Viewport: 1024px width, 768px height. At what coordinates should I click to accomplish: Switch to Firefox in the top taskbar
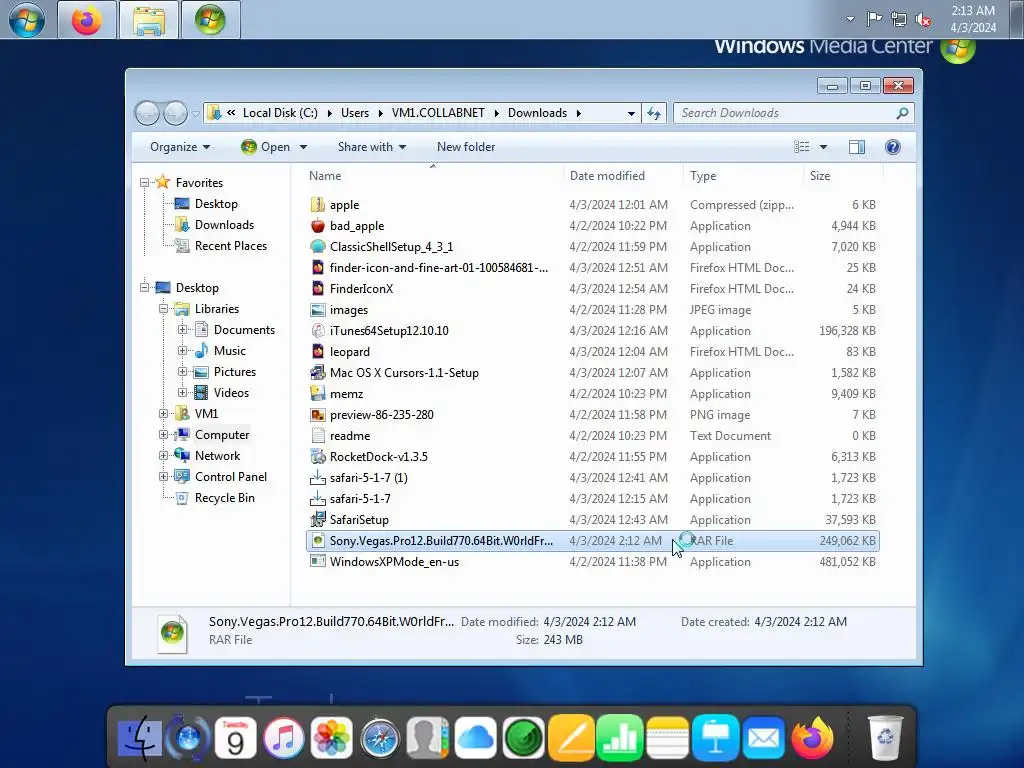pos(86,20)
